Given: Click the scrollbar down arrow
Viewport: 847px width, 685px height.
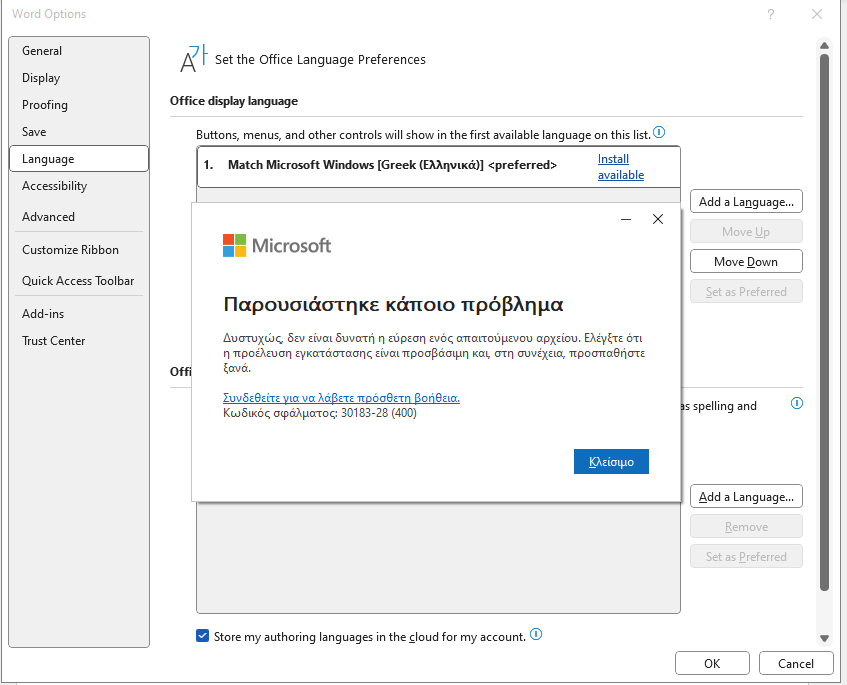Looking at the screenshot, I should pyautogui.click(x=824, y=639).
